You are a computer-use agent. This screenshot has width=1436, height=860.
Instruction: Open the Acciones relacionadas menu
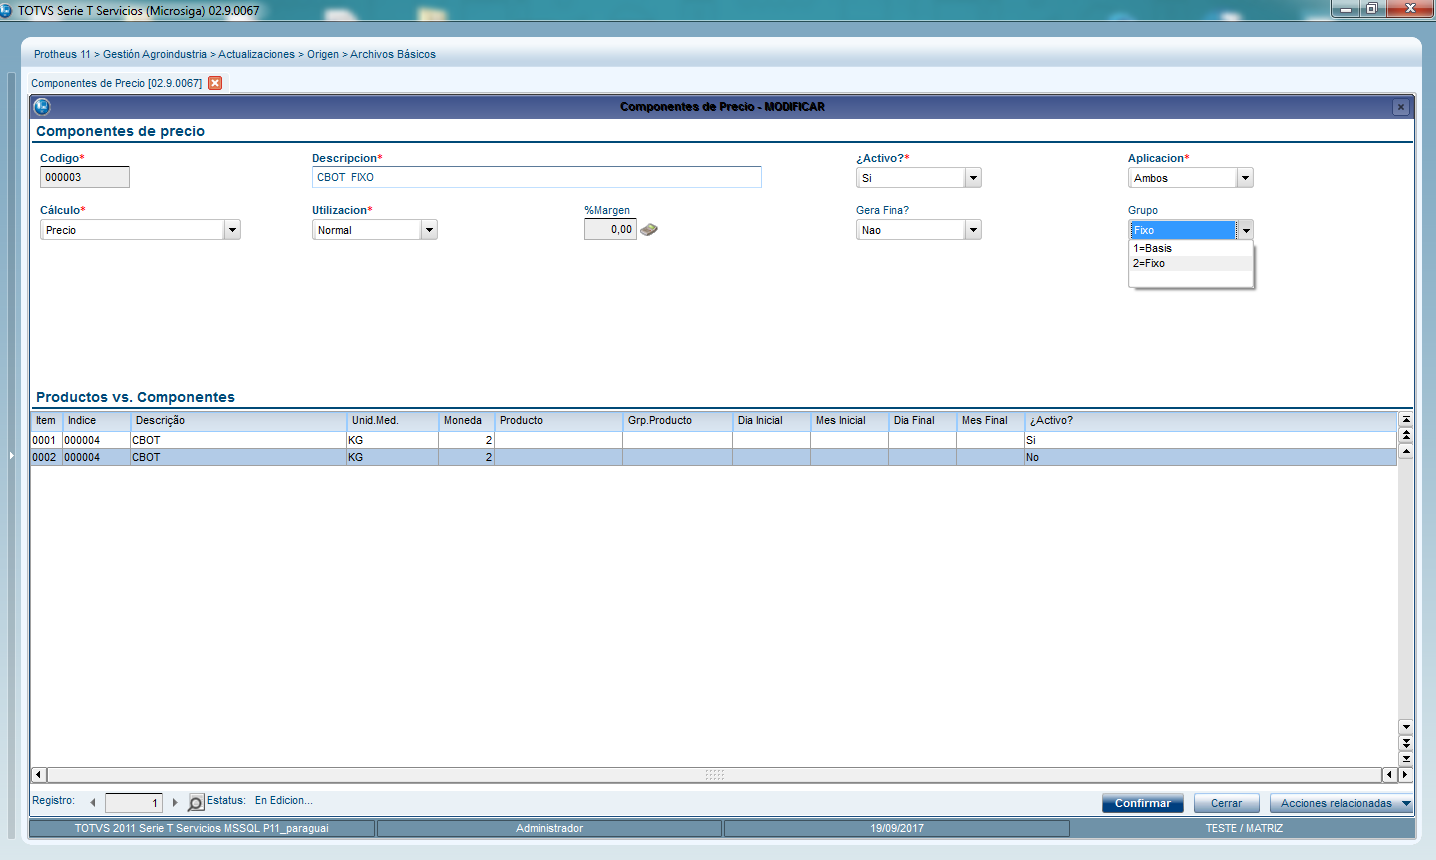tap(1341, 803)
